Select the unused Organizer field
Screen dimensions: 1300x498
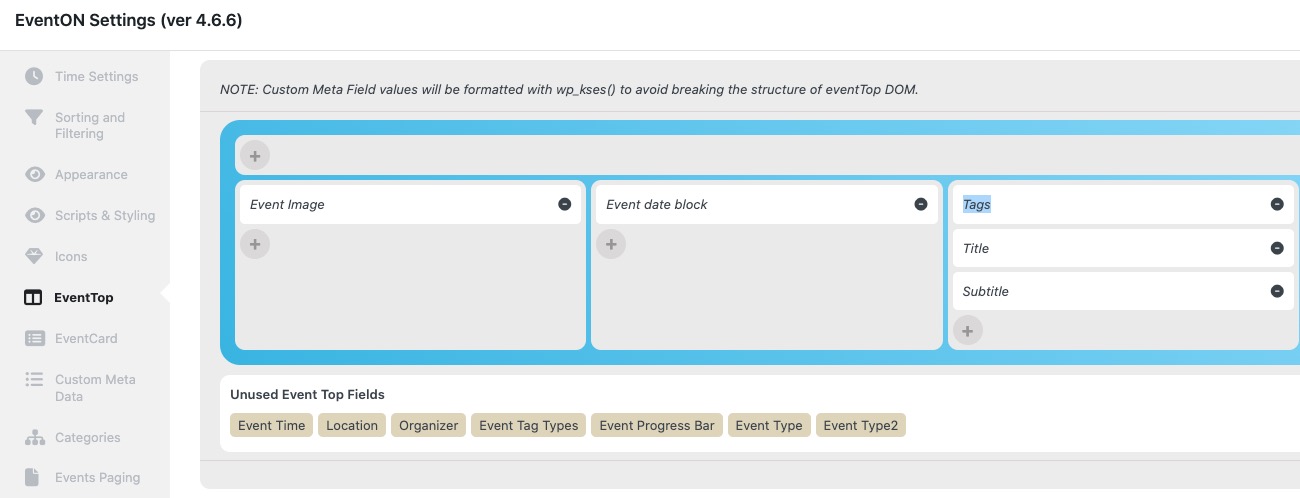pyautogui.click(x=429, y=425)
